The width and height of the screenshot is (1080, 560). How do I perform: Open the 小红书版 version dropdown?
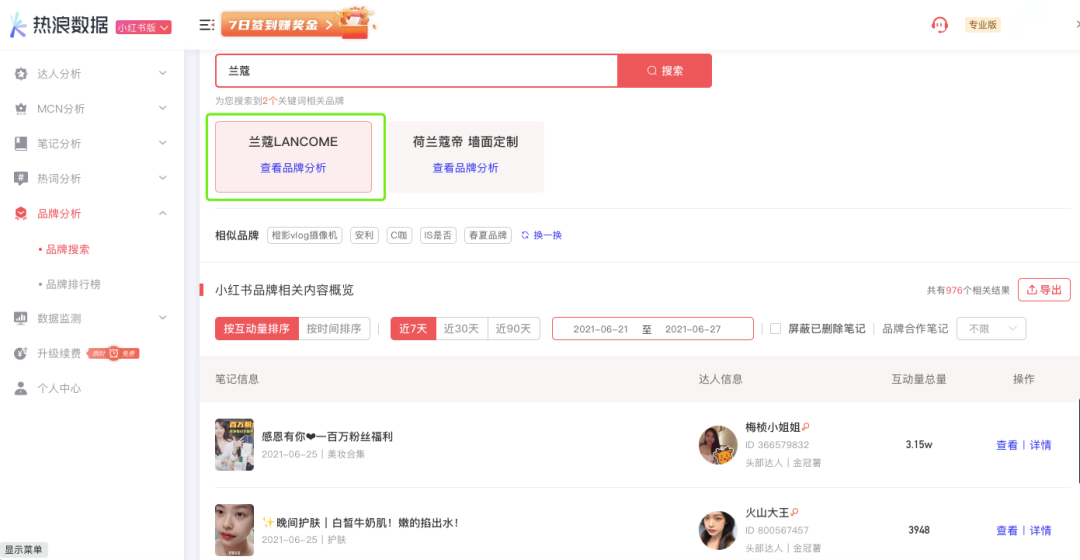(x=143, y=28)
